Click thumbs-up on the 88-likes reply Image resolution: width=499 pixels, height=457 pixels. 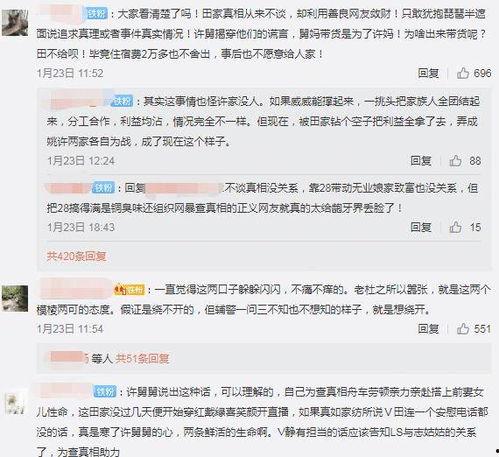click(455, 161)
